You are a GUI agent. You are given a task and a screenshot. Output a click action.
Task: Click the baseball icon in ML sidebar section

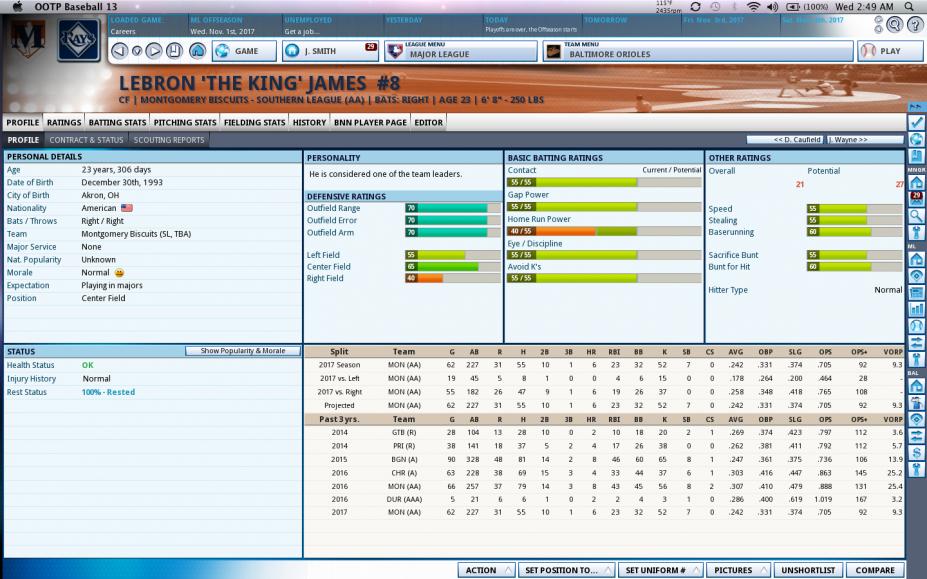916,325
